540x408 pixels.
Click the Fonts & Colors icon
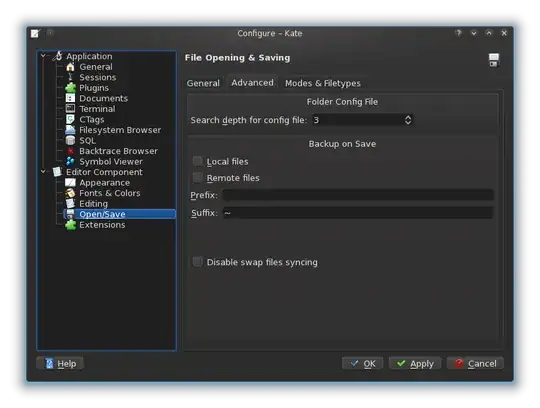[x=70, y=193]
